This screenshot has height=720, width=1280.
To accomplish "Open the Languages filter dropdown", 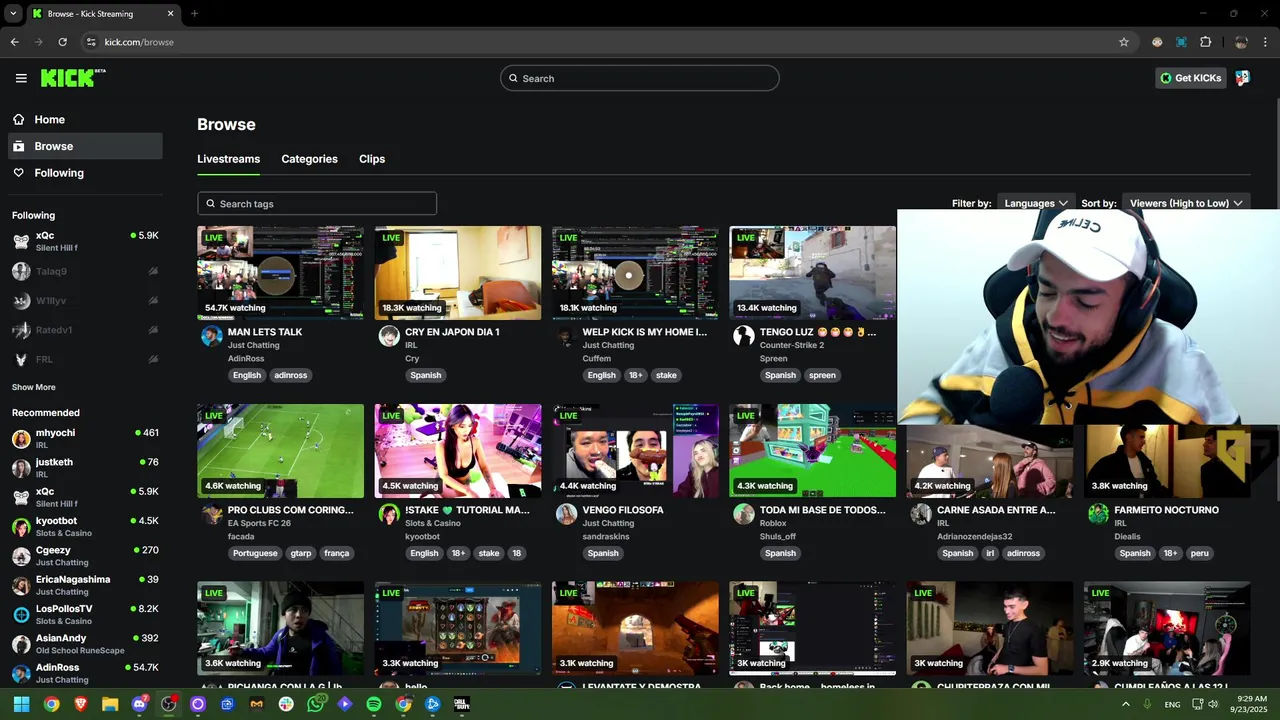I will pyautogui.click(x=1036, y=203).
